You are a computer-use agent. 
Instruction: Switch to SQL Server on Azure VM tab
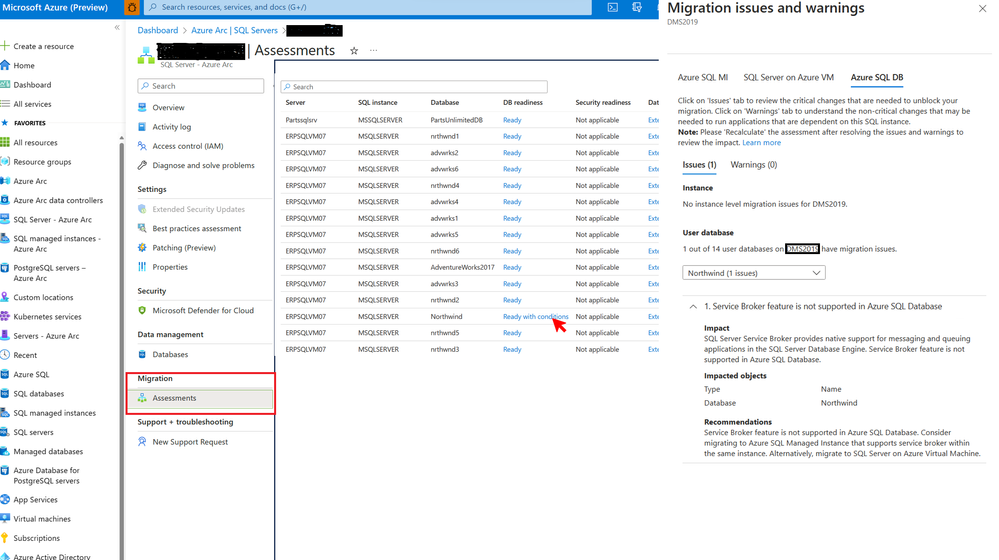(x=788, y=77)
